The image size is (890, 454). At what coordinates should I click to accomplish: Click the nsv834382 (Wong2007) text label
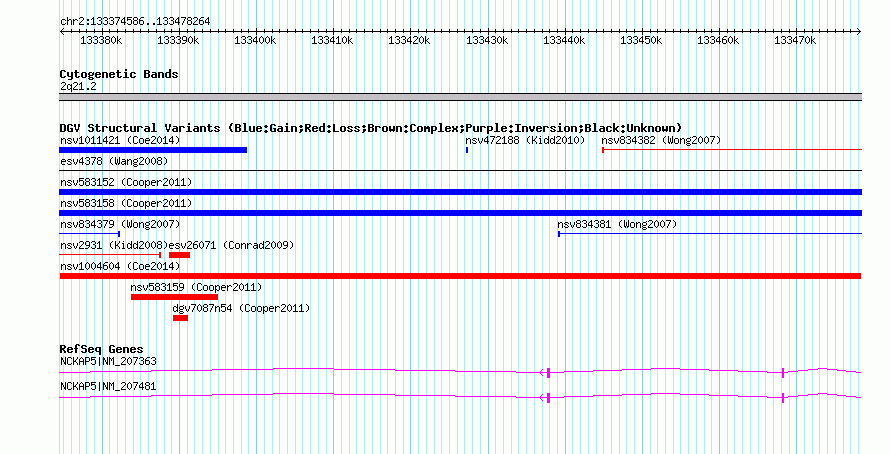661,140
